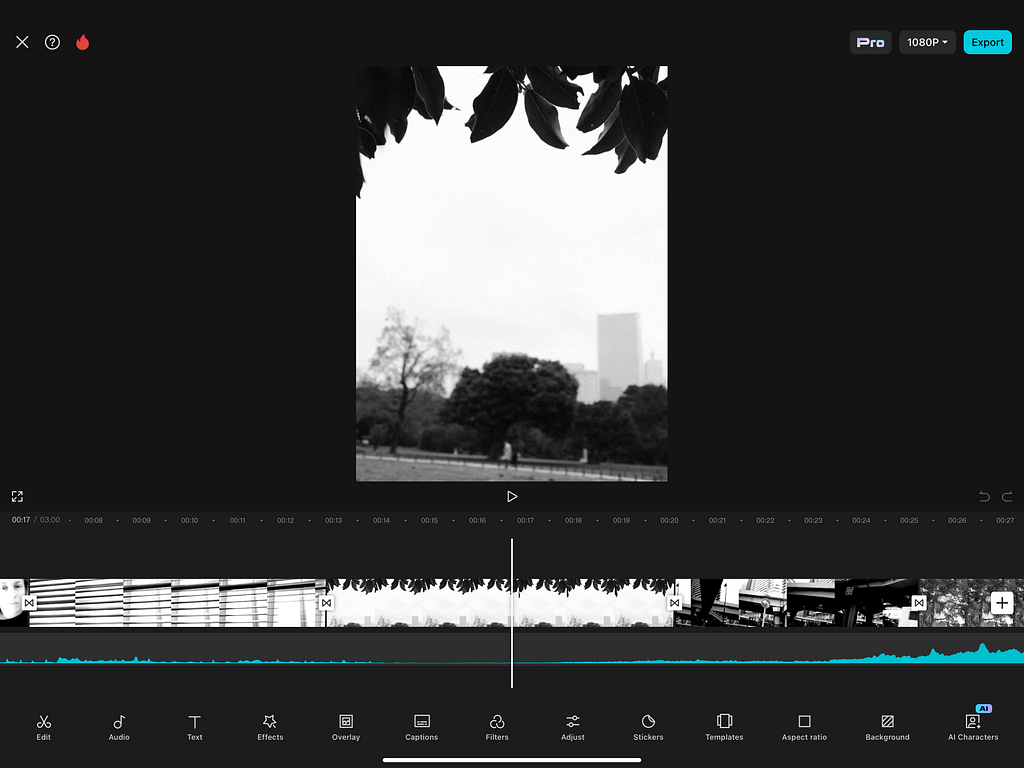Open the Effects panel
The width and height of the screenshot is (1024, 768).
pyautogui.click(x=270, y=727)
